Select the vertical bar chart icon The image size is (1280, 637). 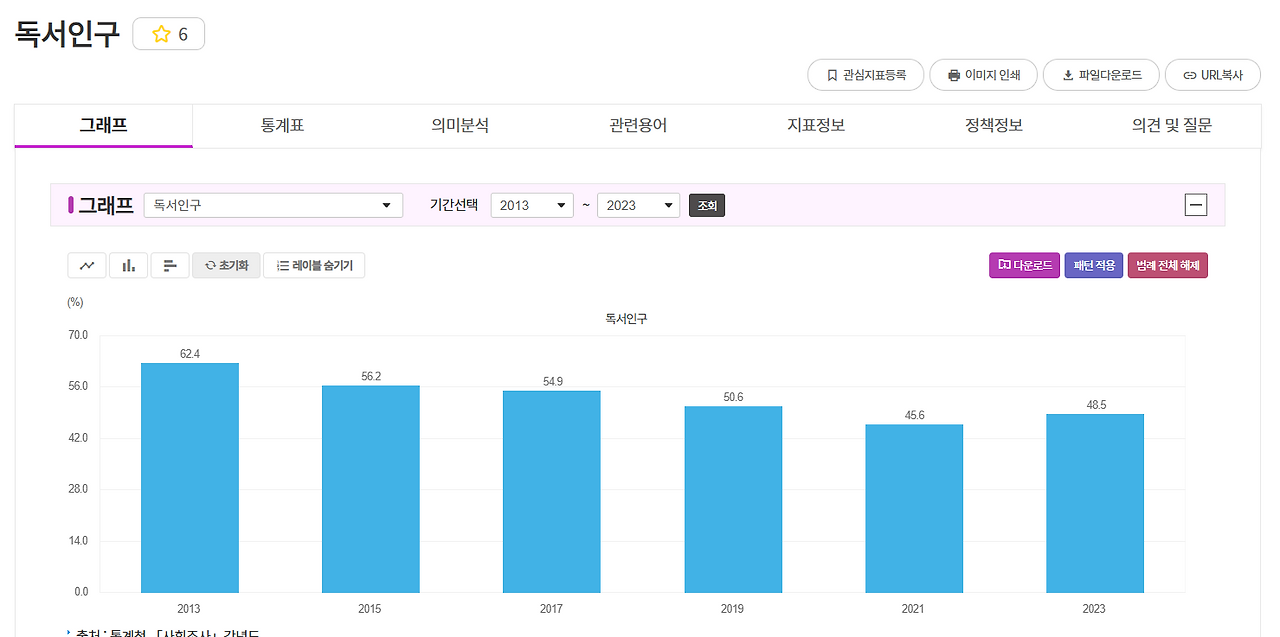click(128, 265)
